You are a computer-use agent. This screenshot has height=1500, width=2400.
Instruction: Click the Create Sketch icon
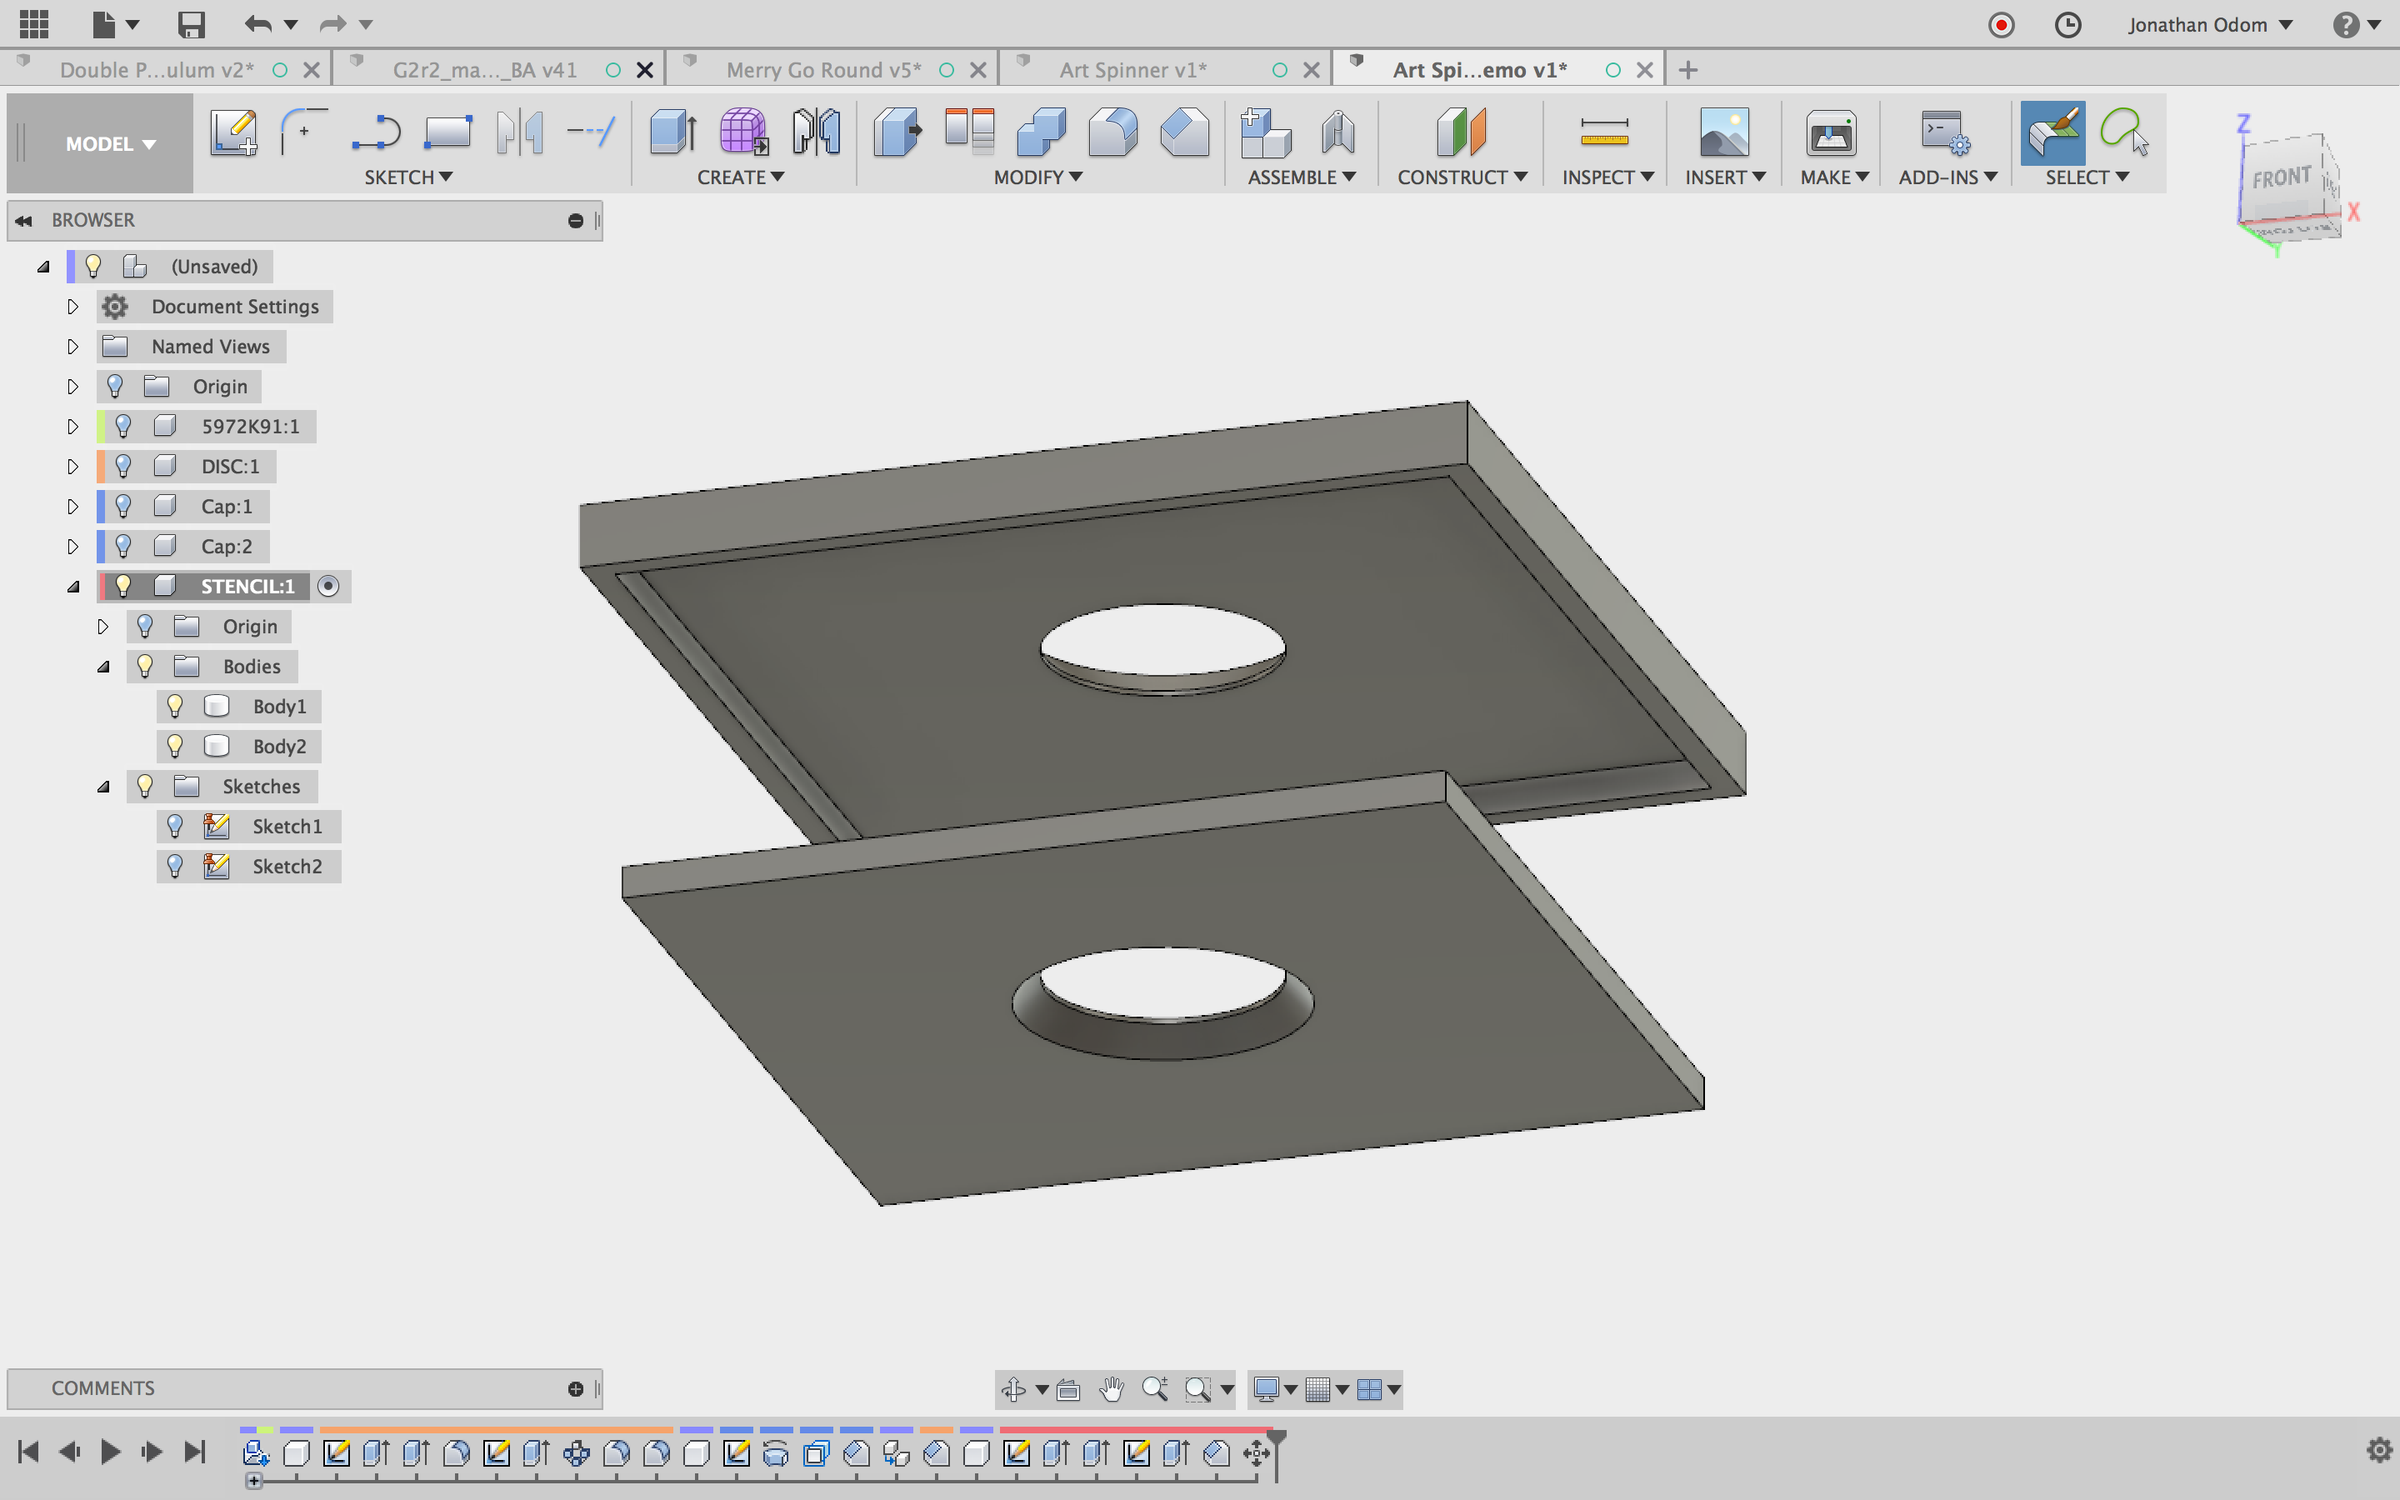pyautogui.click(x=233, y=133)
